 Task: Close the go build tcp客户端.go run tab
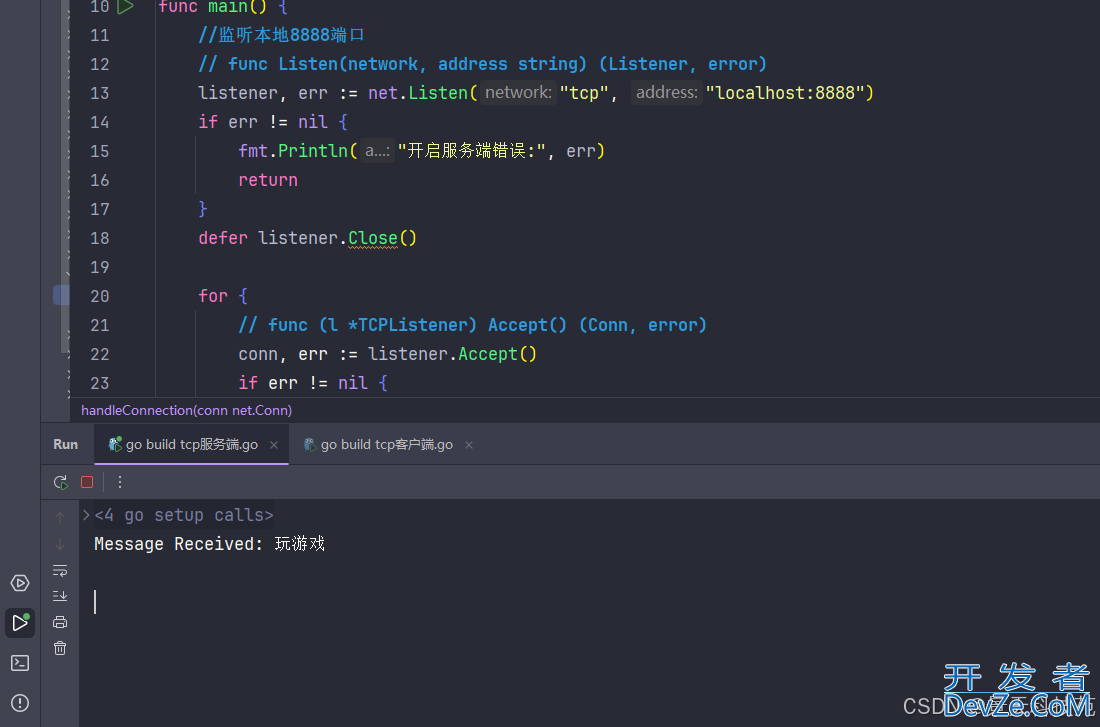click(x=469, y=445)
